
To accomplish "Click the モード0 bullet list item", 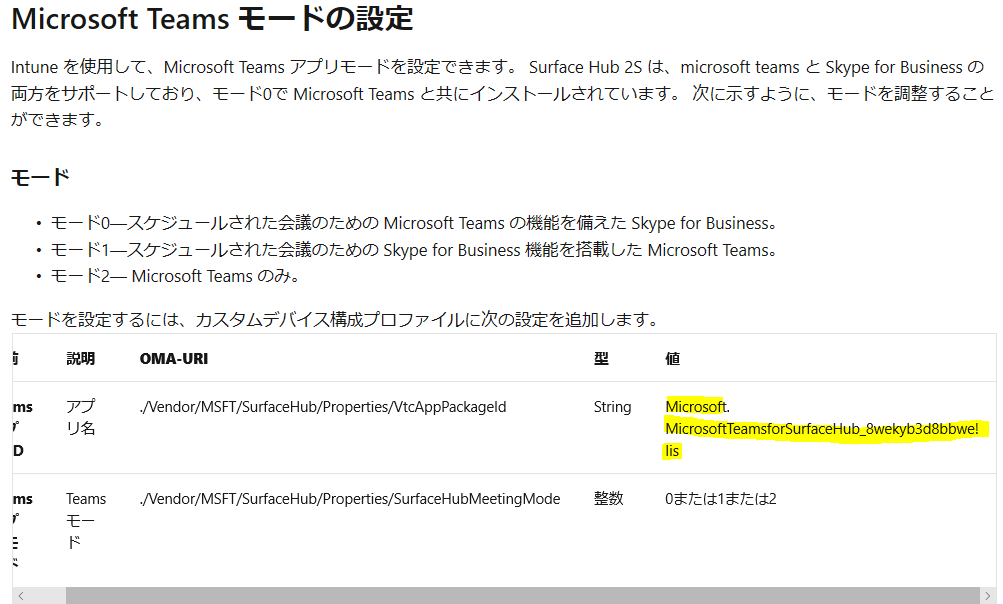I will (414, 223).
